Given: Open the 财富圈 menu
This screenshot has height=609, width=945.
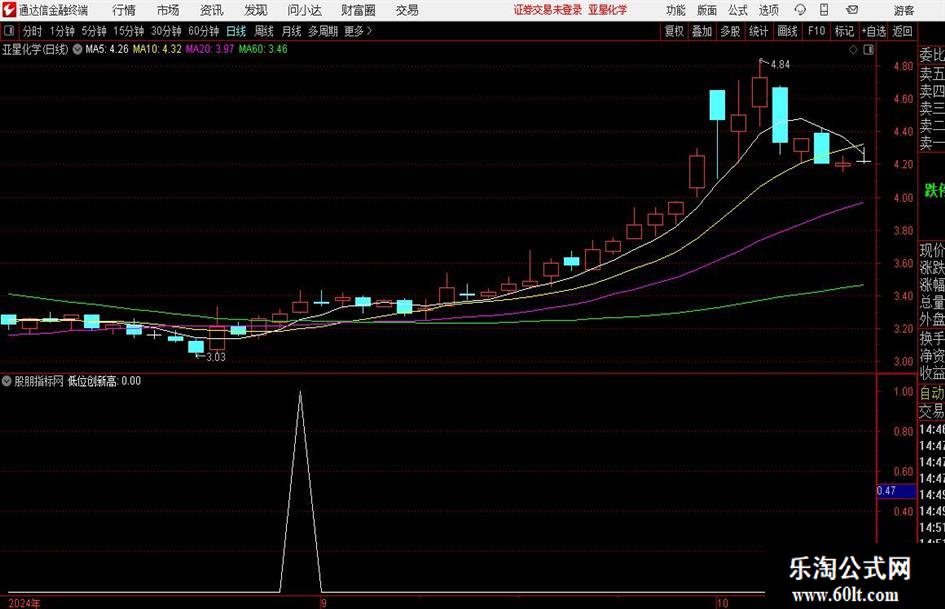Looking at the screenshot, I should [x=359, y=10].
